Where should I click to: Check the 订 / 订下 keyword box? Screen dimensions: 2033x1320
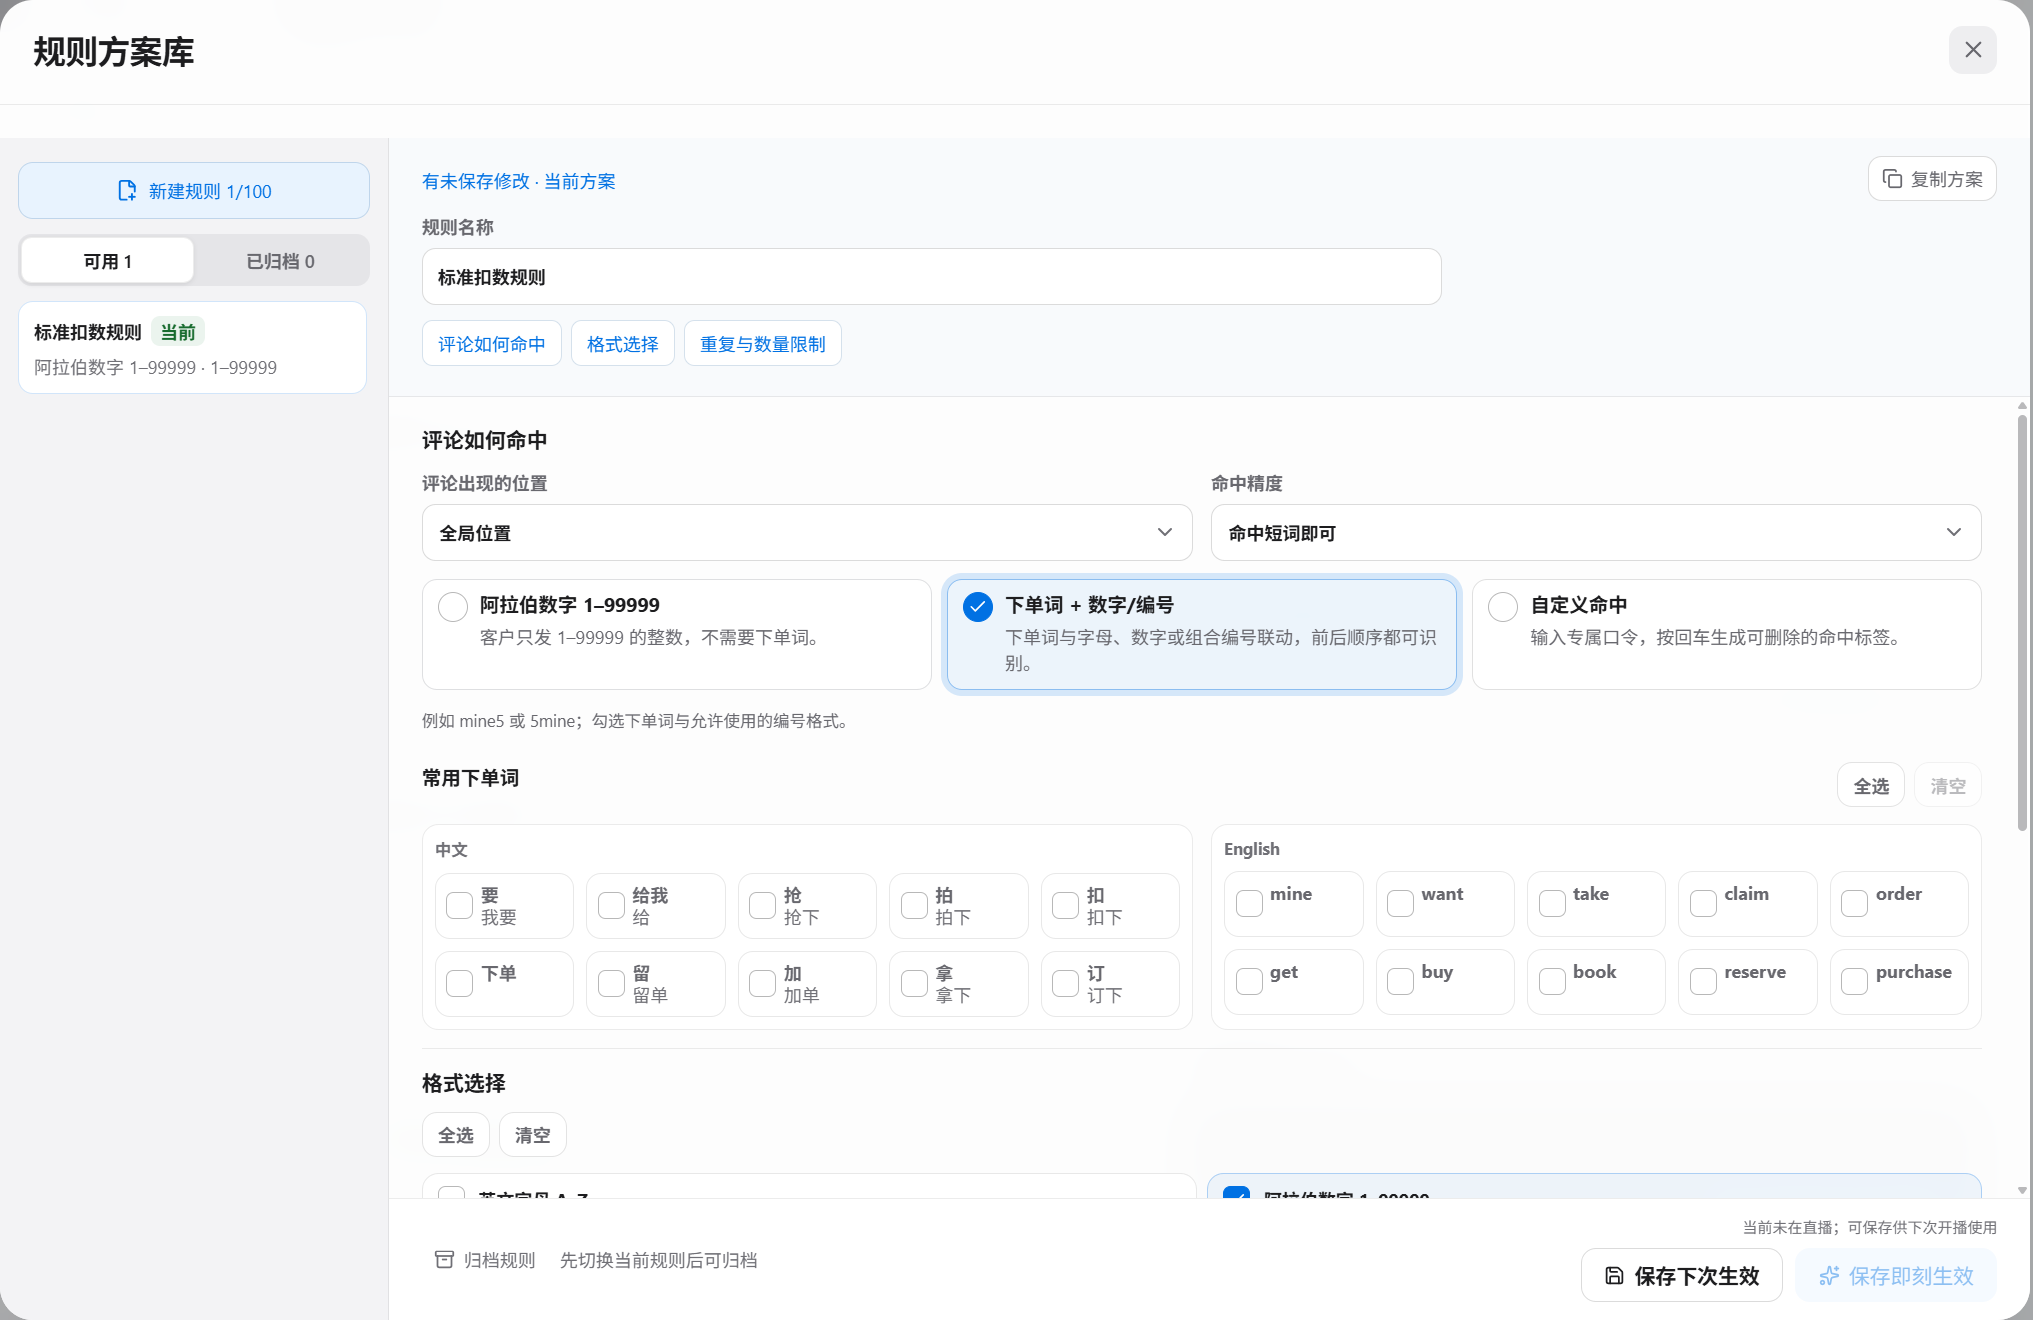point(1065,983)
